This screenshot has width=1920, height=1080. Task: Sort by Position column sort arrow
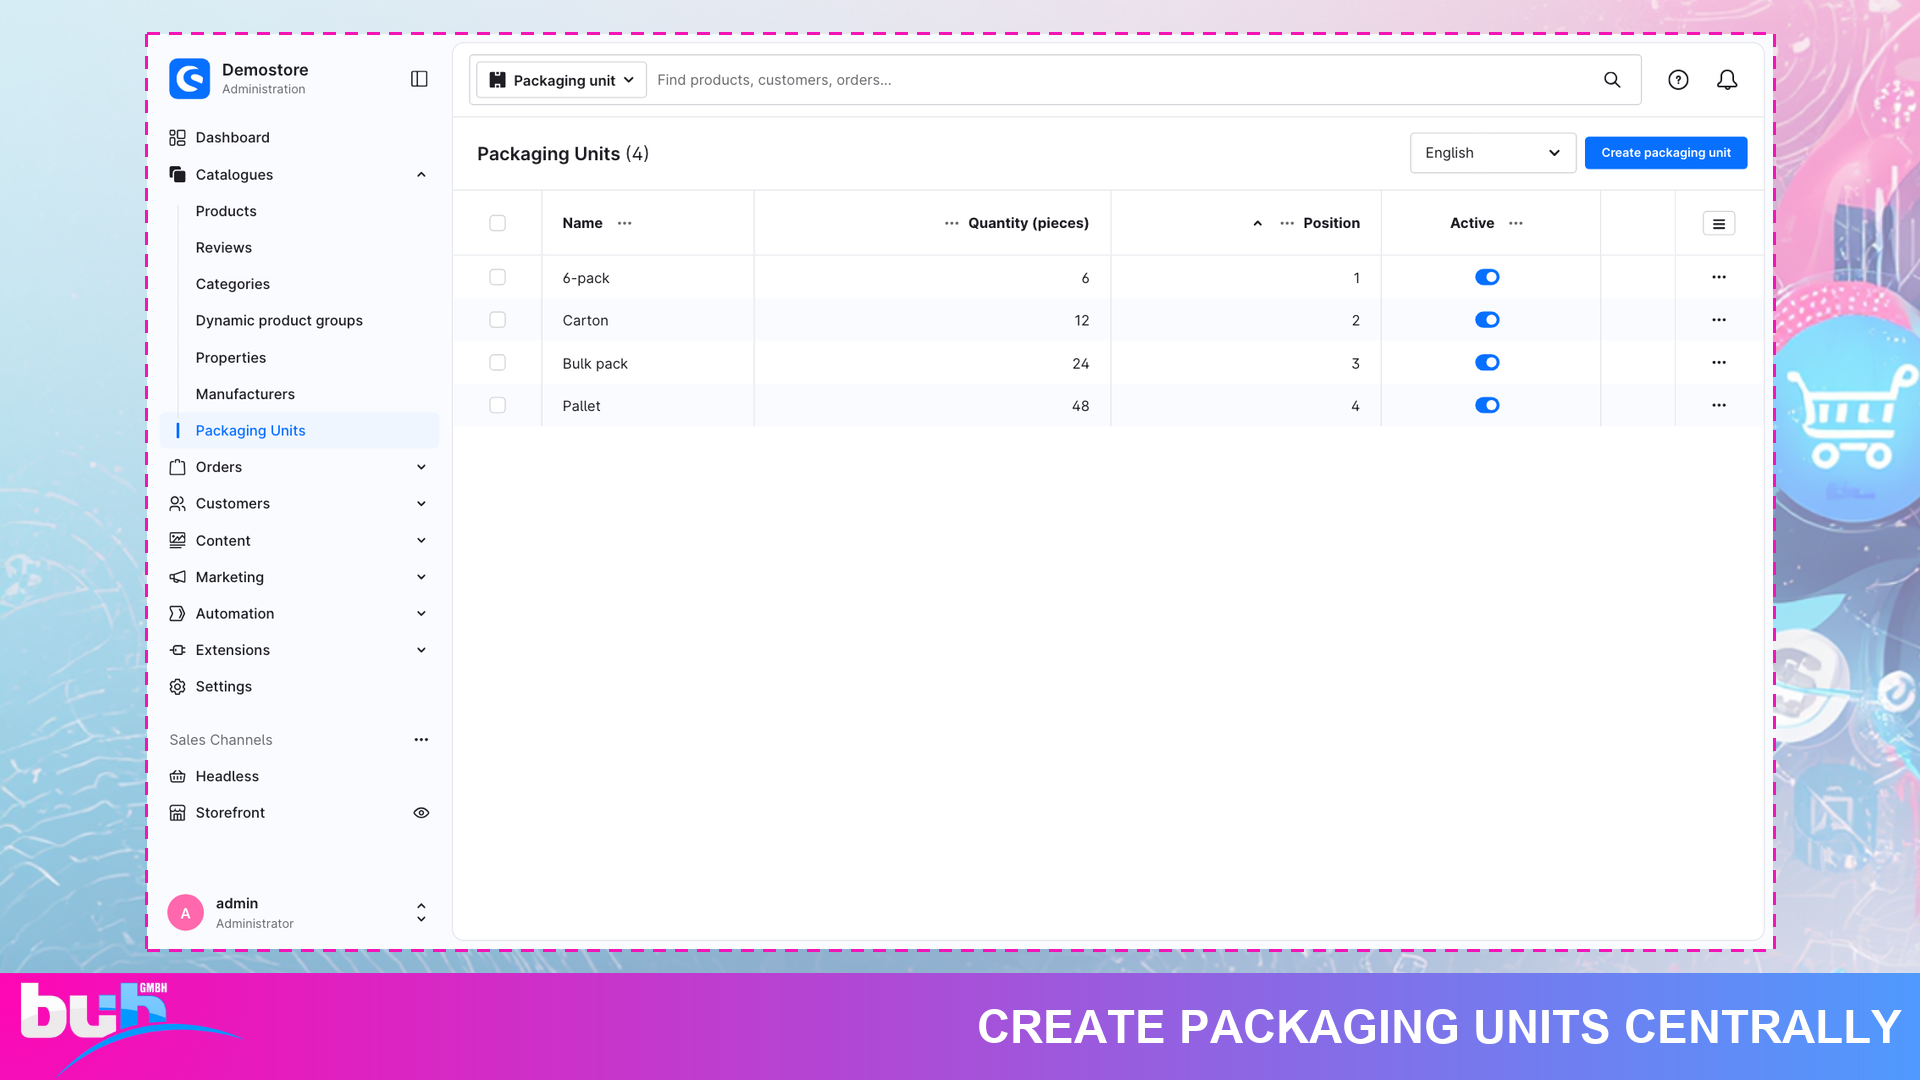point(1257,223)
